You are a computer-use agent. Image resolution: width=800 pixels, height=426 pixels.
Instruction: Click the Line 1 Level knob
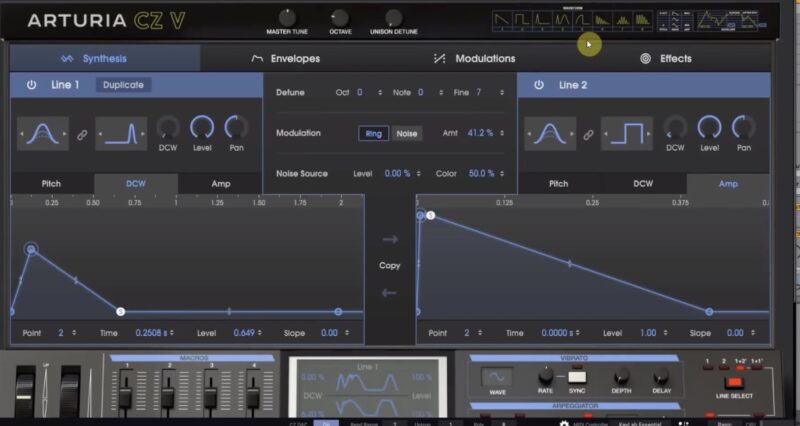(x=202, y=128)
